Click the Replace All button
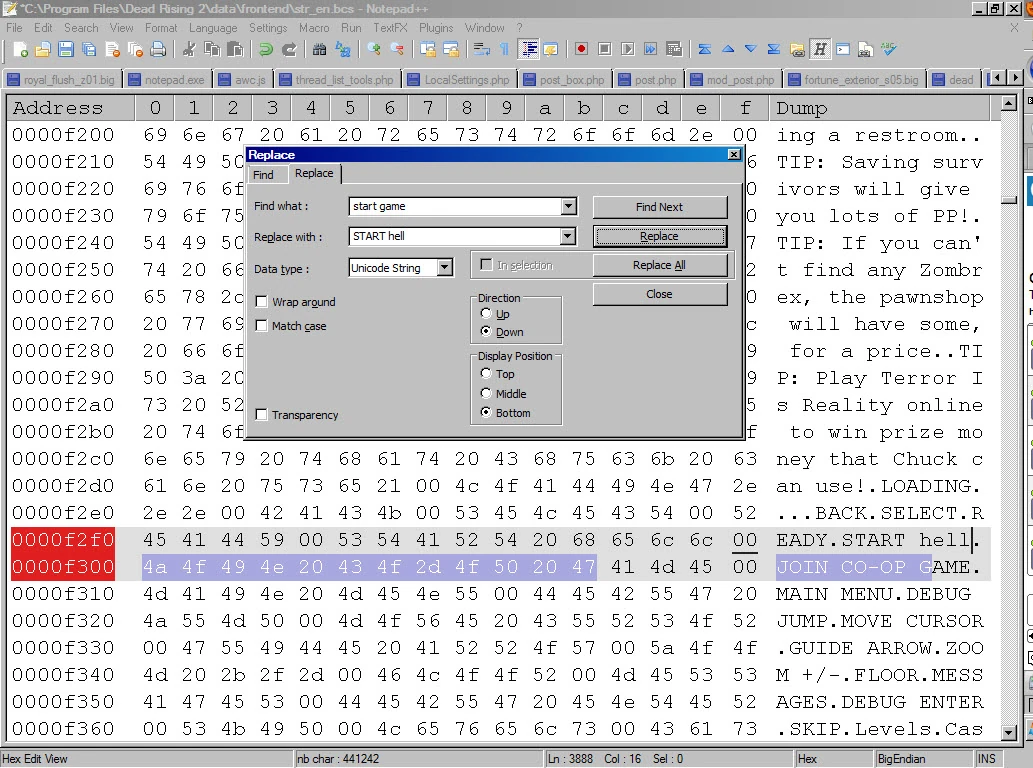Screen dimensions: 1033x768 click(659, 265)
